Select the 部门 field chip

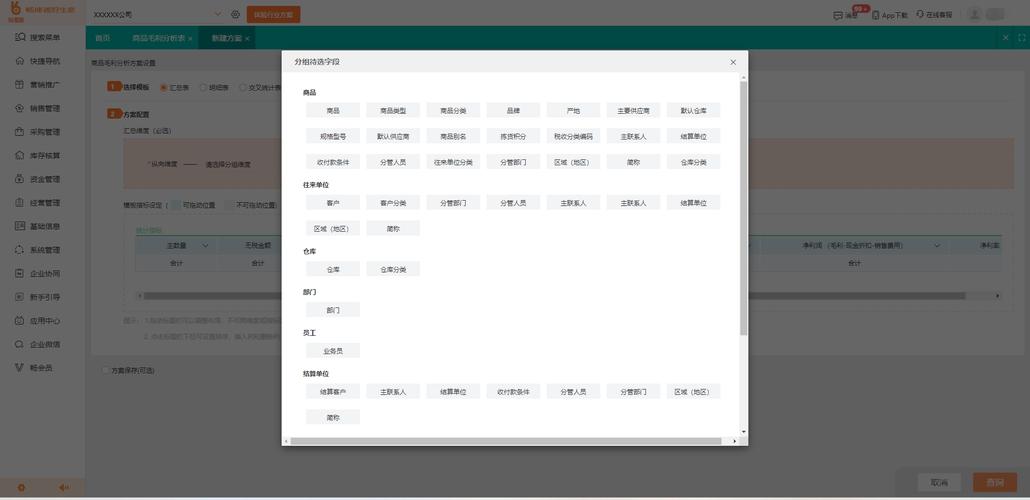point(333,309)
